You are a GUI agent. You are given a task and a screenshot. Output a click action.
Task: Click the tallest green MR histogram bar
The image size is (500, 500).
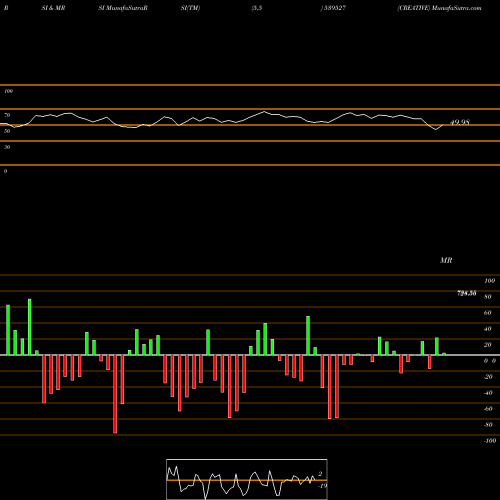tap(30, 327)
